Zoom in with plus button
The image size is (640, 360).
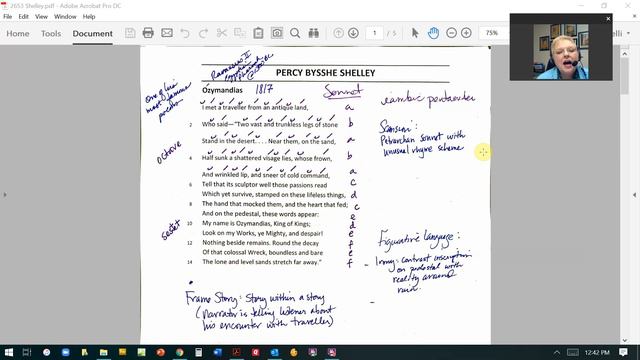[466, 33]
